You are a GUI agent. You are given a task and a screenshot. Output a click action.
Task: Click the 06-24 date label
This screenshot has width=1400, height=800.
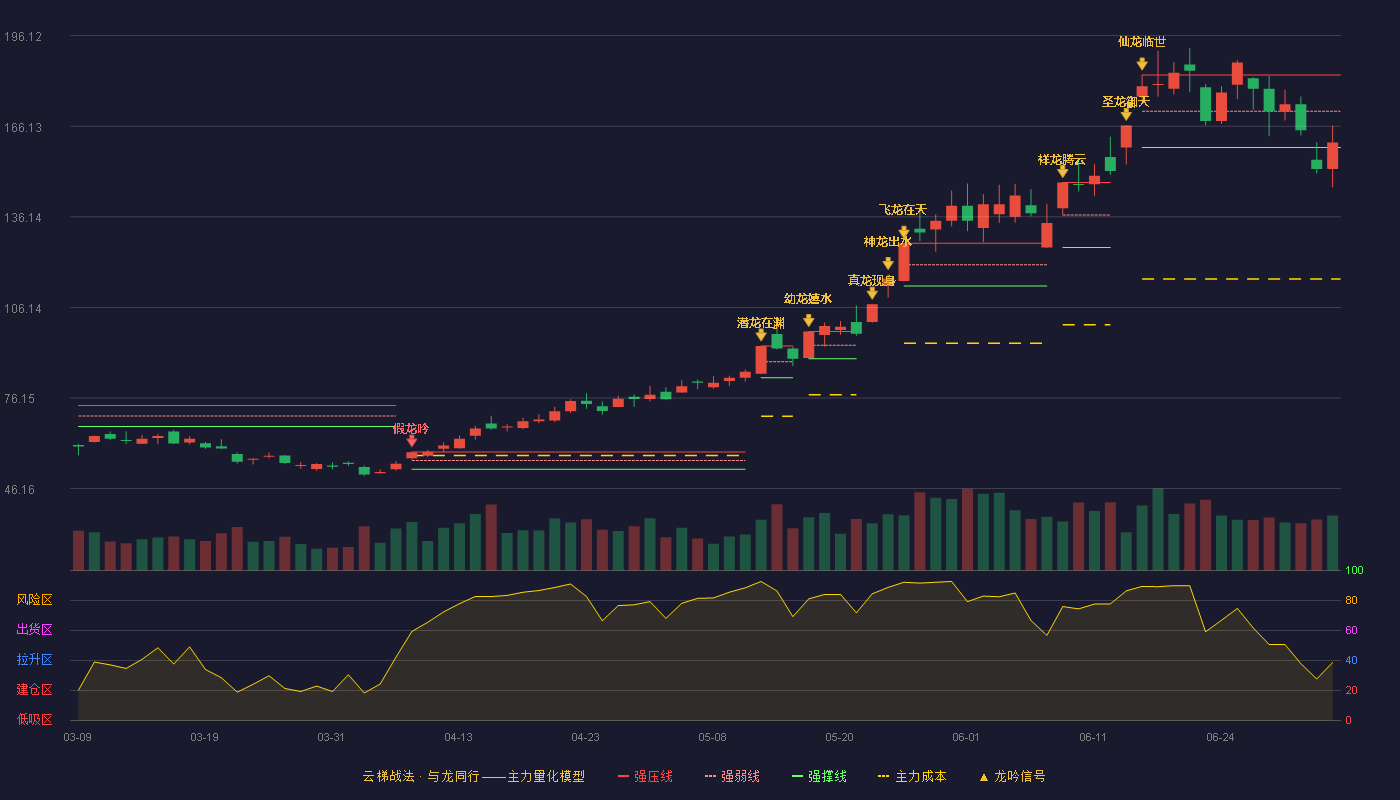[x=1220, y=737]
